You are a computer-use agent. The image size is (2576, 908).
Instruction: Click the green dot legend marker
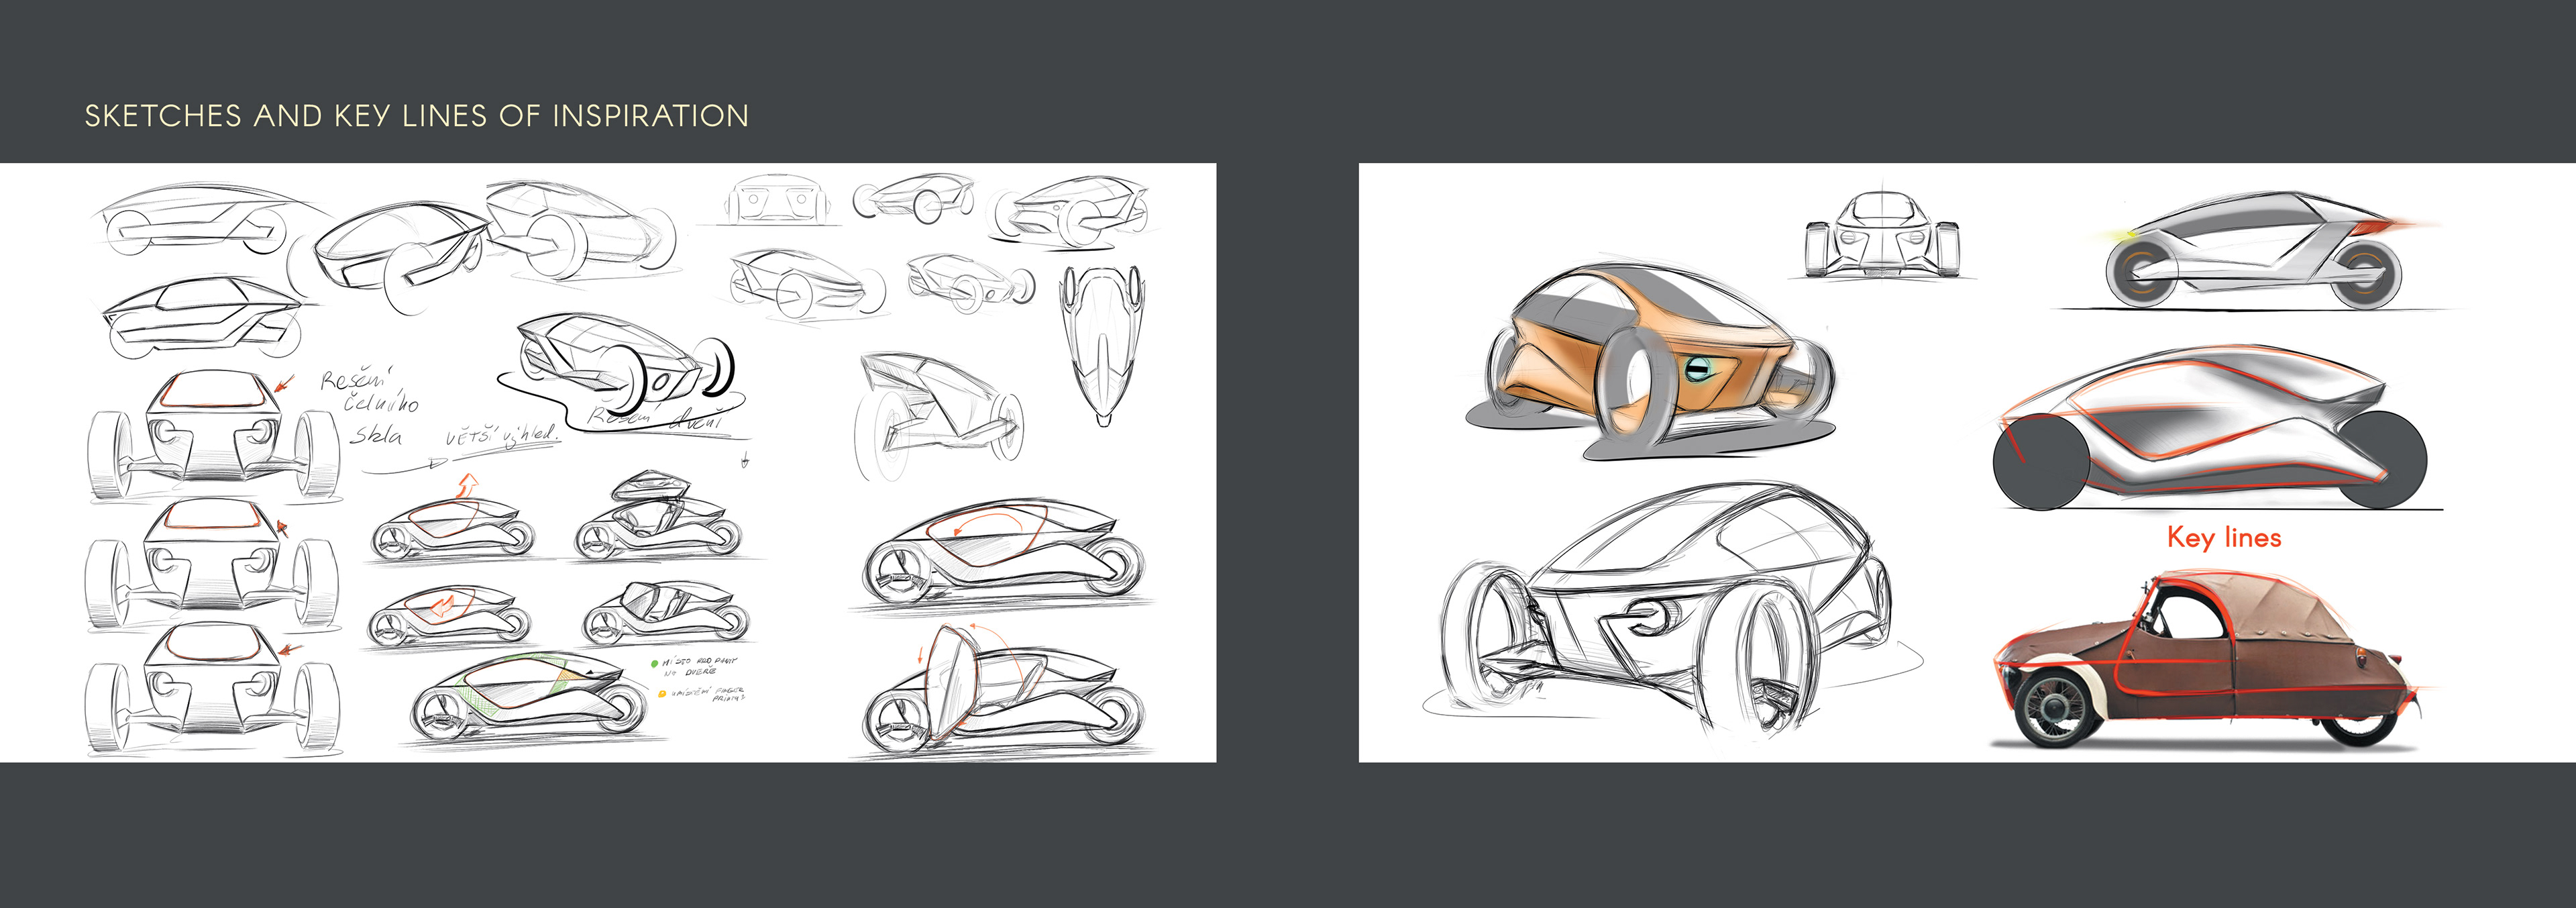(x=655, y=663)
